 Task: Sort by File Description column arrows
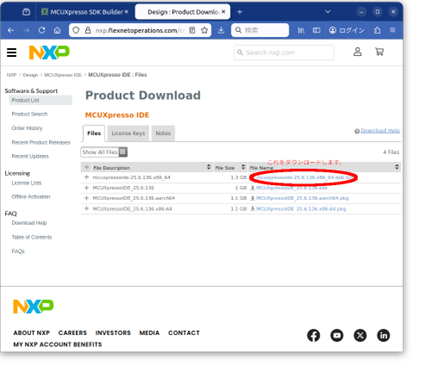click(209, 167)
